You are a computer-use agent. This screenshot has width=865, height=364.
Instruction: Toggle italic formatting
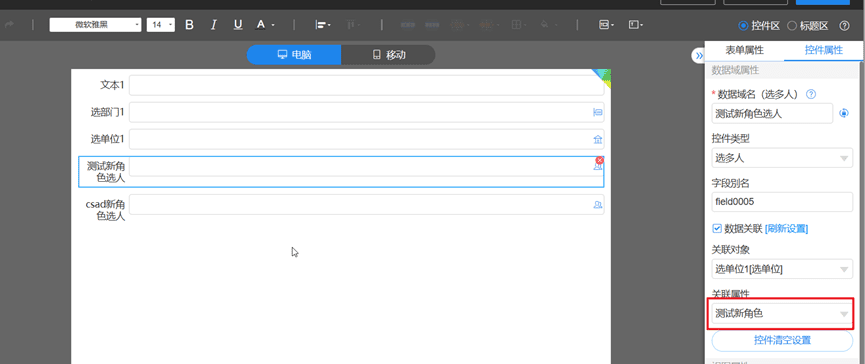tap(214, 25)
